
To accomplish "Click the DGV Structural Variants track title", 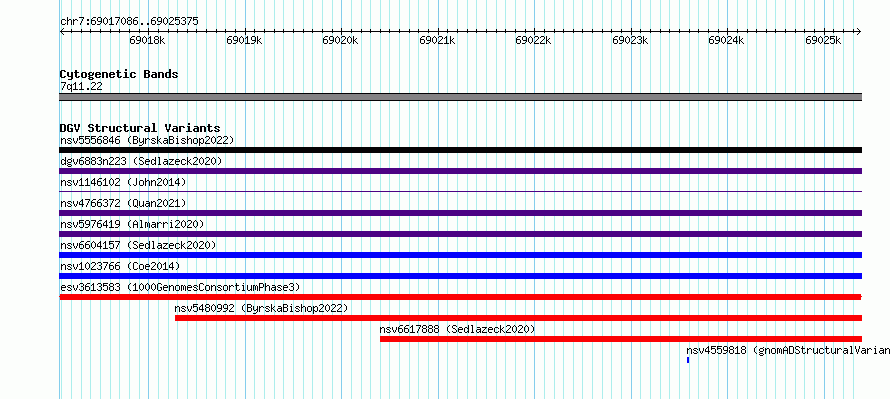I will (140, 128).
